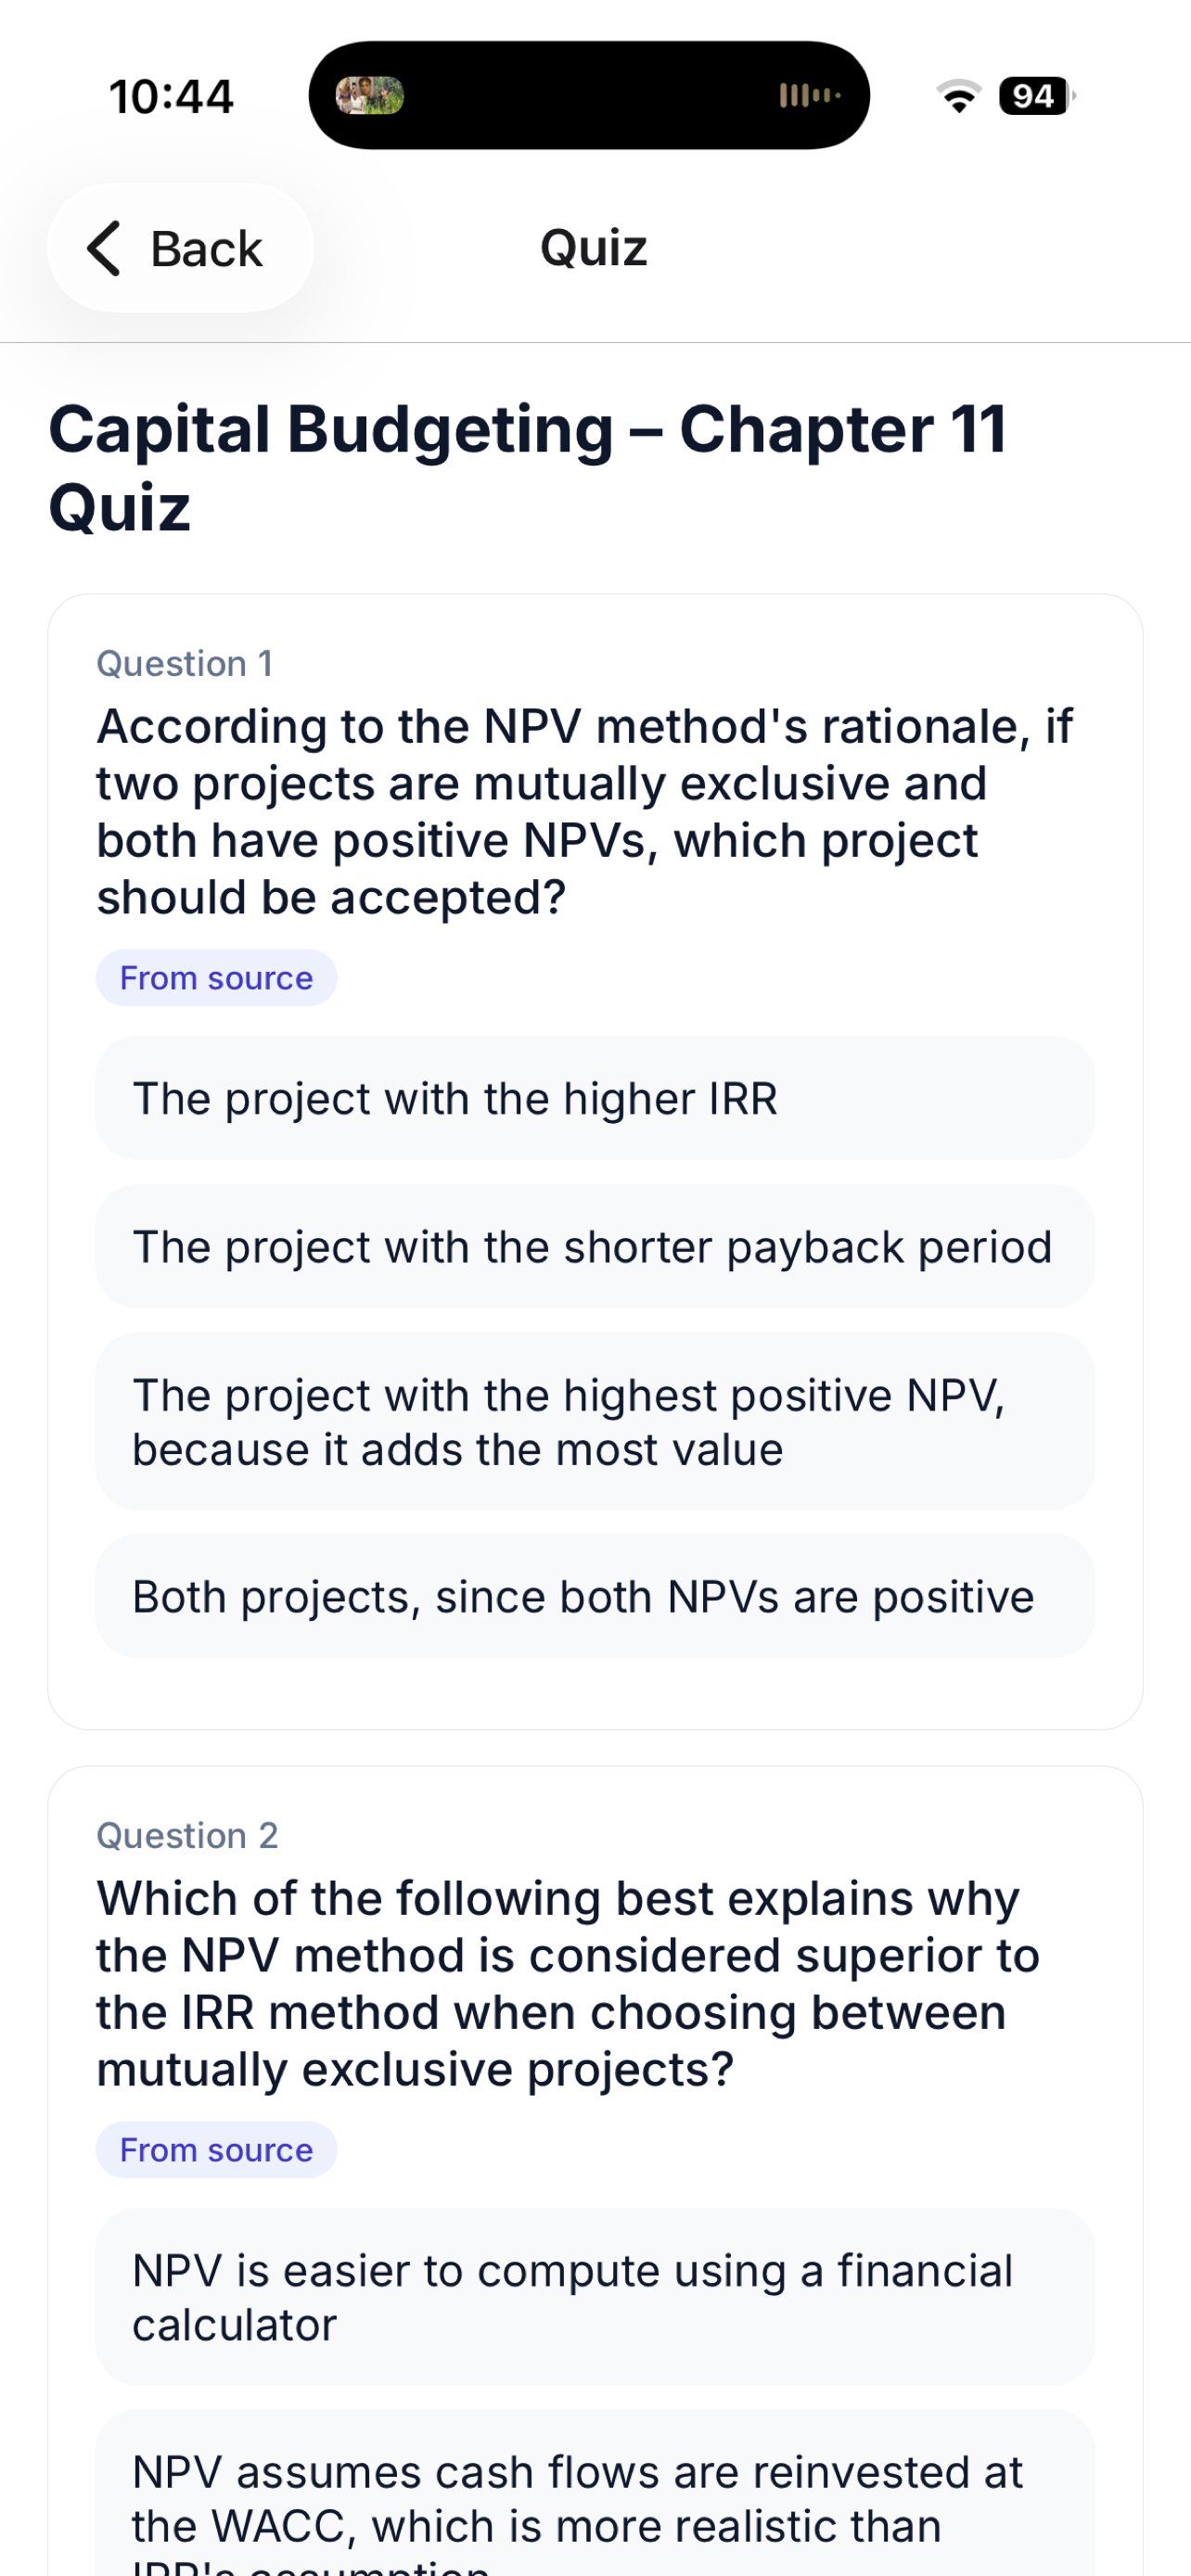Open the From source tag on Question 1

coord(216,977)
